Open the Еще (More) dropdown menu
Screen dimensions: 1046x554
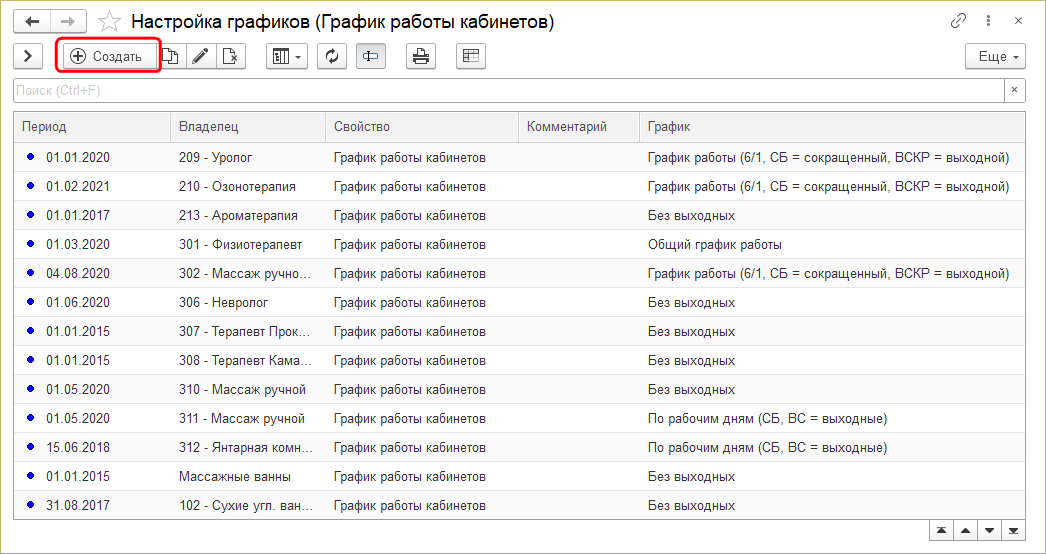(x=995, y=57)
